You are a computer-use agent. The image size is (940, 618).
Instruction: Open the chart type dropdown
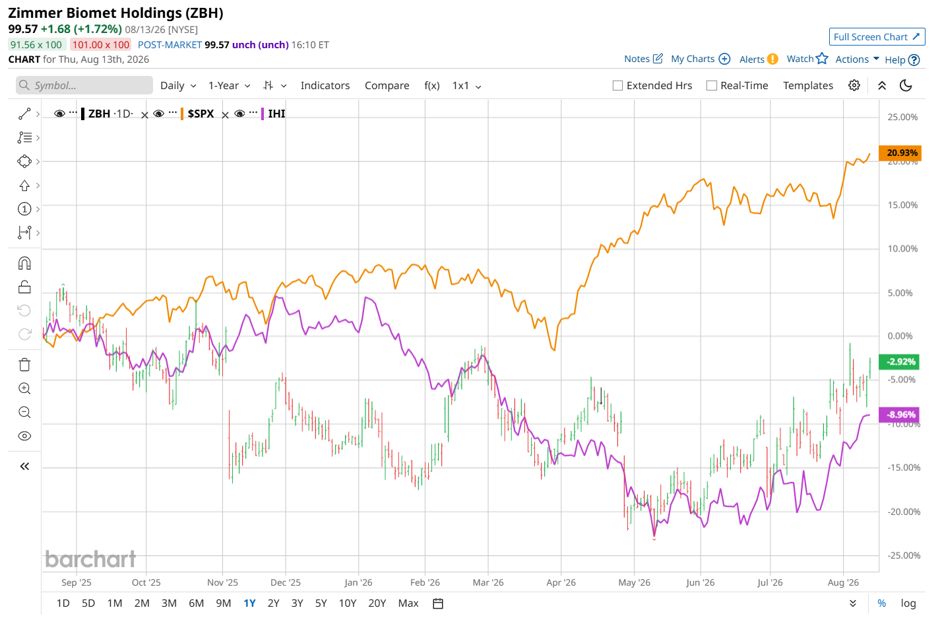[x=275, y=85]
